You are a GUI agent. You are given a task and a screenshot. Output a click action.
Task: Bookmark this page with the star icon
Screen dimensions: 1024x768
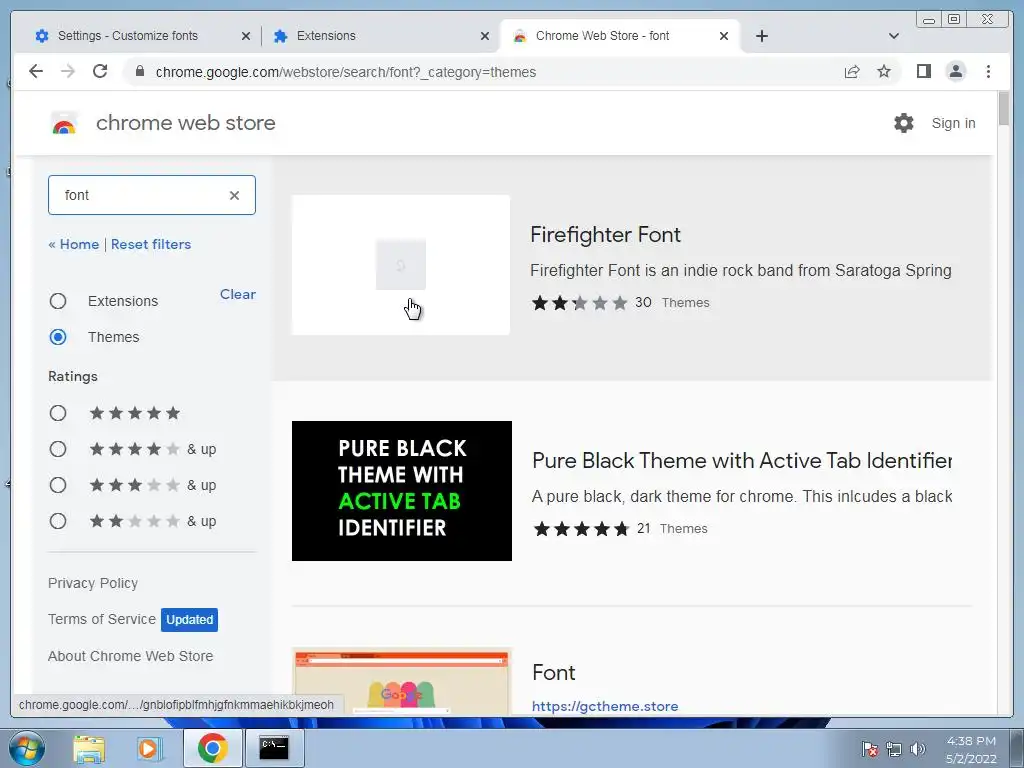point(884,71)
